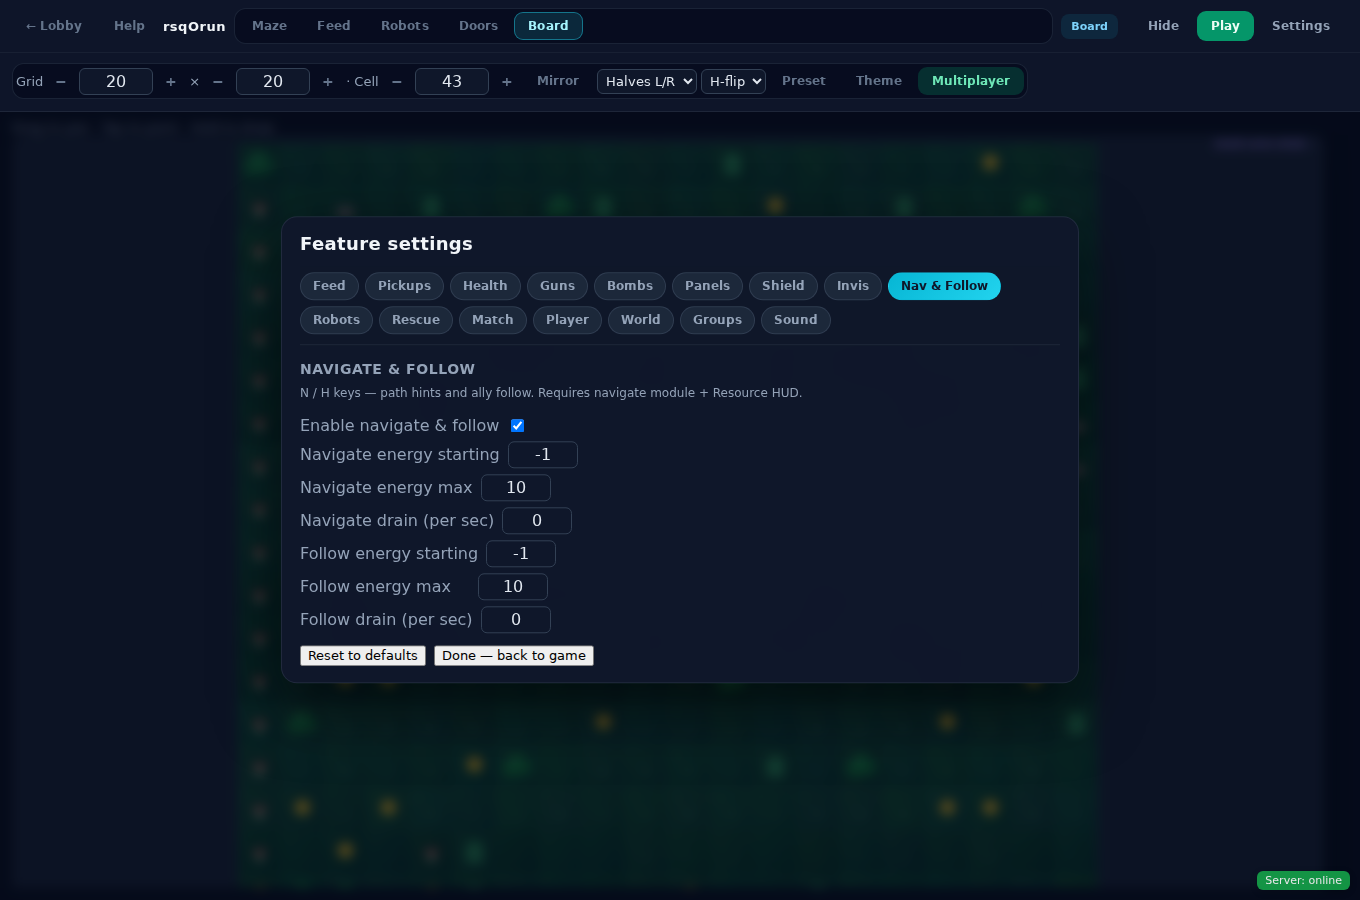This screenshot has height=900, width=1360.
Task: Open the Panels feature tab
Action: tap(707, 286)
